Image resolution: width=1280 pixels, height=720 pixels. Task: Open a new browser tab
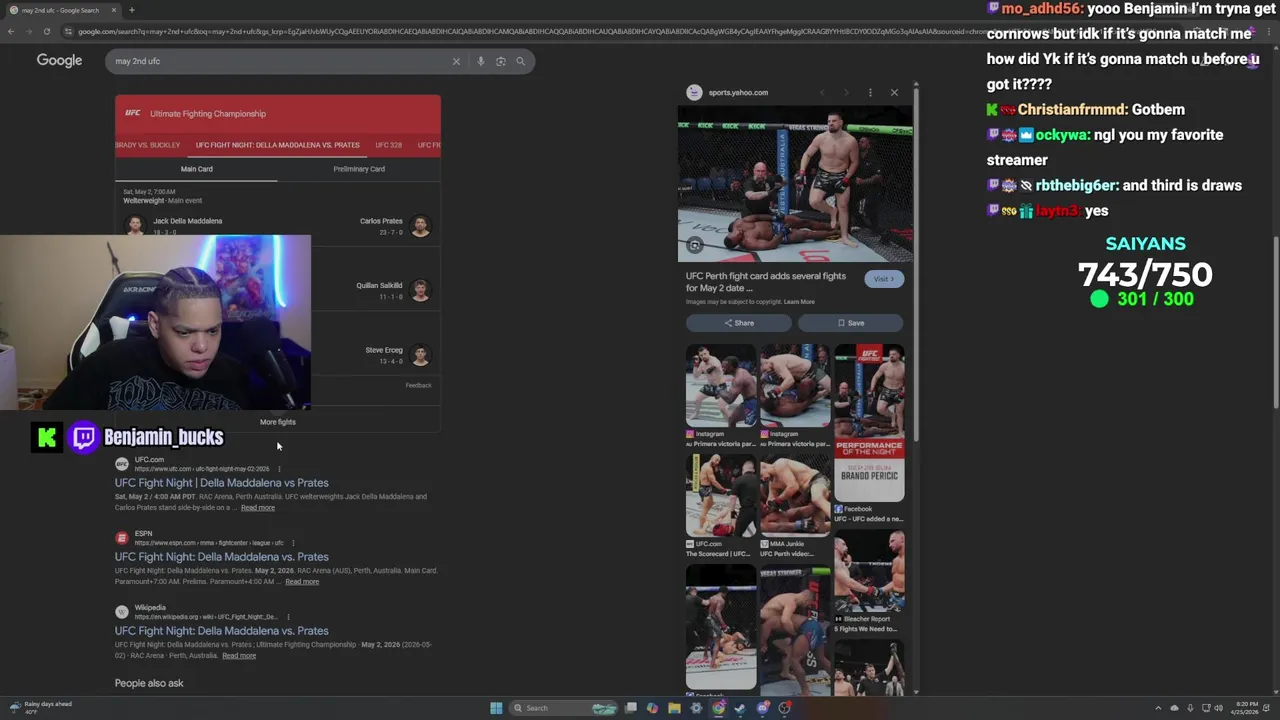pos(131,10)
